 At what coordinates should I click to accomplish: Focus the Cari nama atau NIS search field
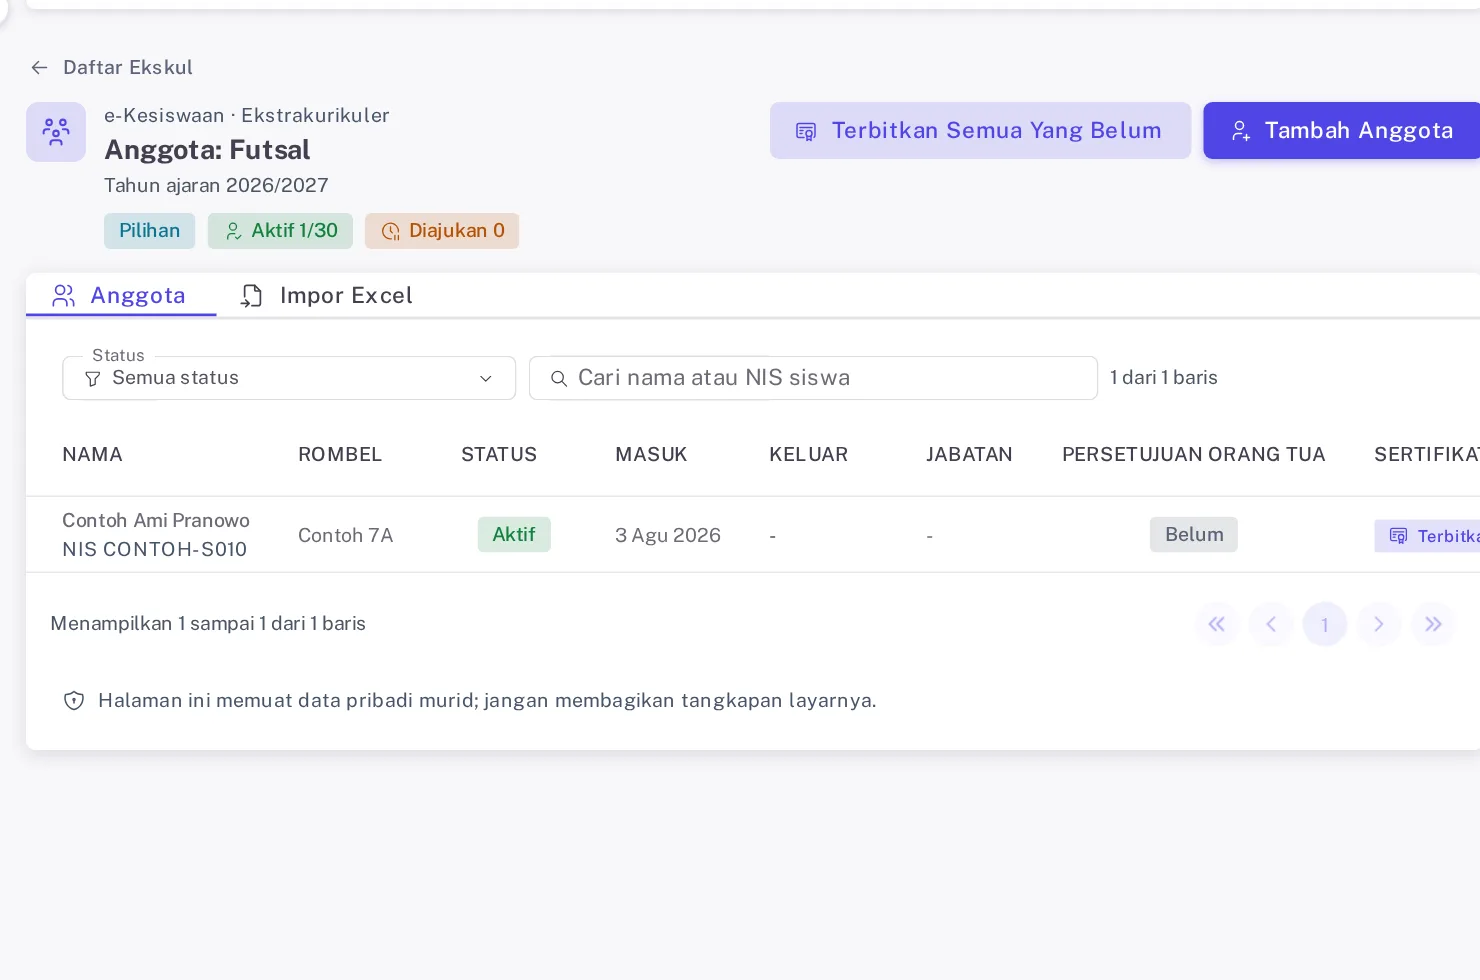click(x=813, y=378)
